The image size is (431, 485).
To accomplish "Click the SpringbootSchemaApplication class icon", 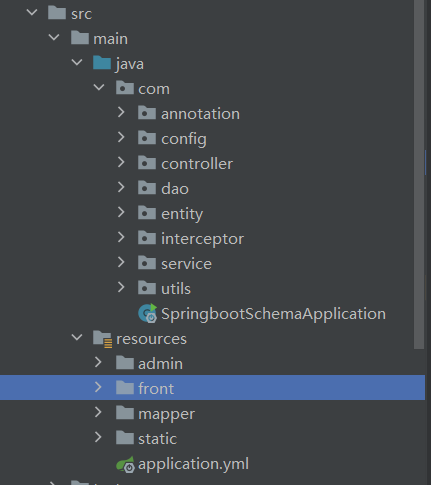I will pos(147,313).
